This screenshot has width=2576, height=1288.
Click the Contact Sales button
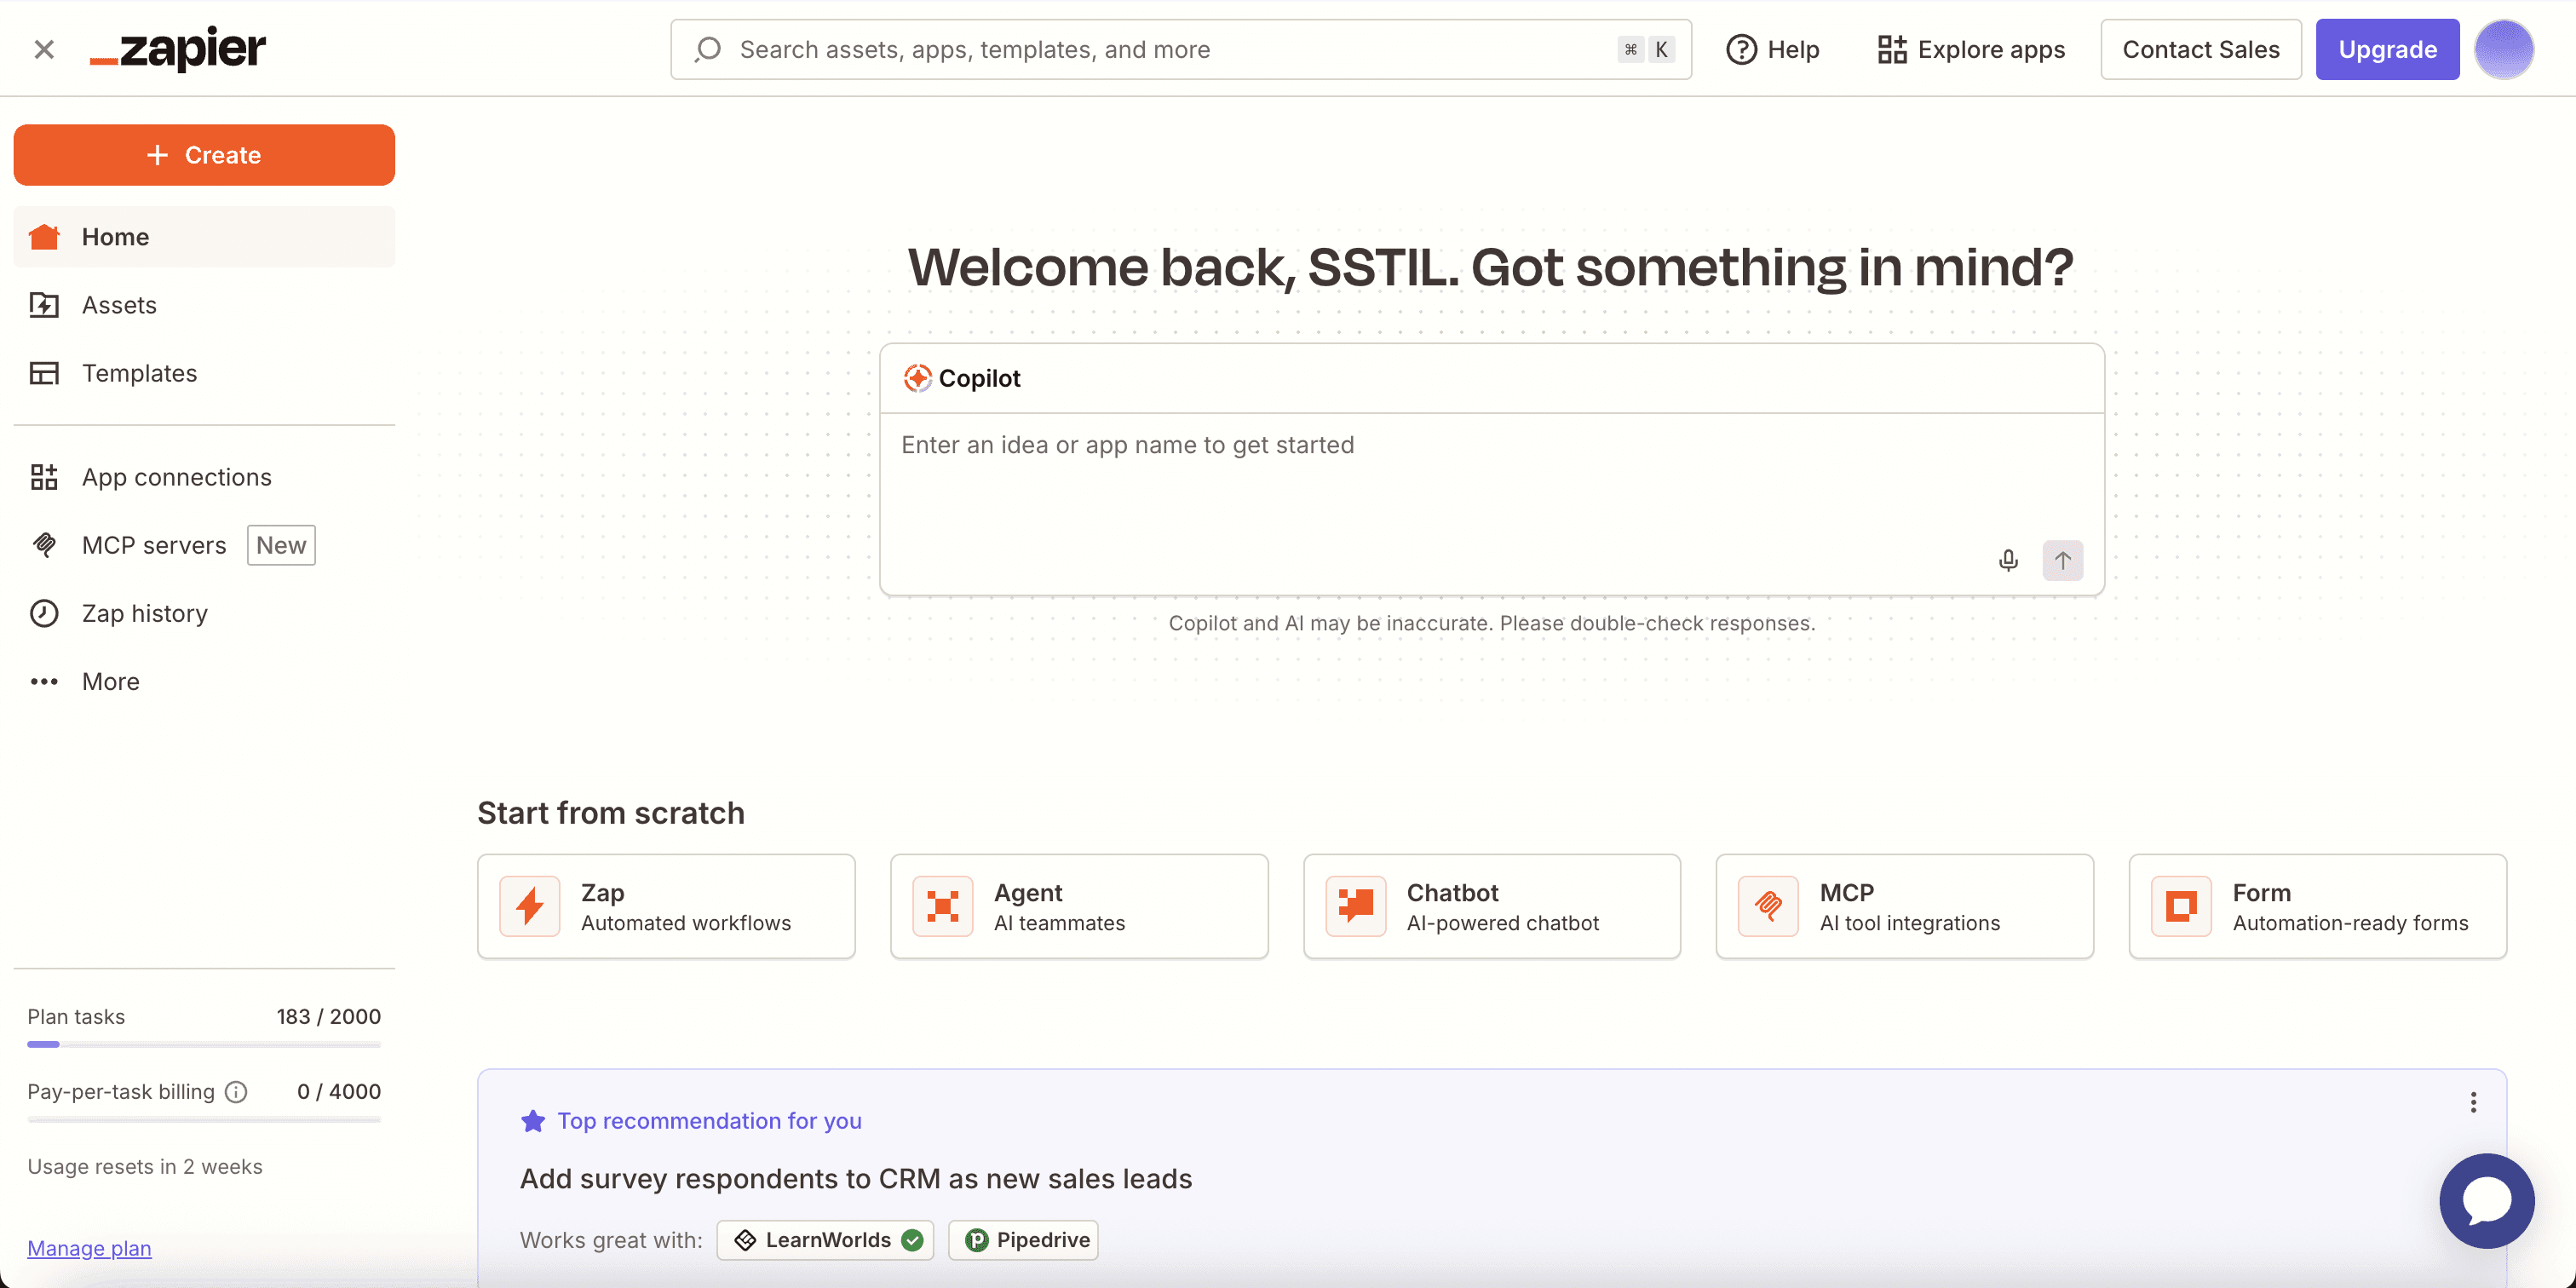coord(2201,49)
